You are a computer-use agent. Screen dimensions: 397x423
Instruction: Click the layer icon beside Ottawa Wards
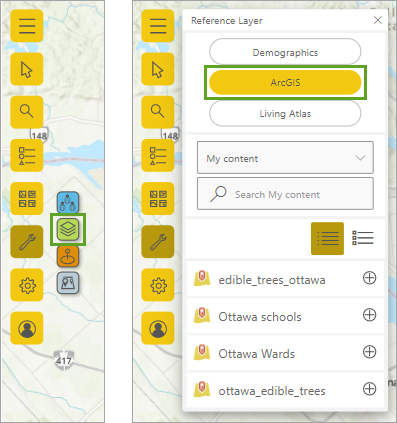click(202, 352)
